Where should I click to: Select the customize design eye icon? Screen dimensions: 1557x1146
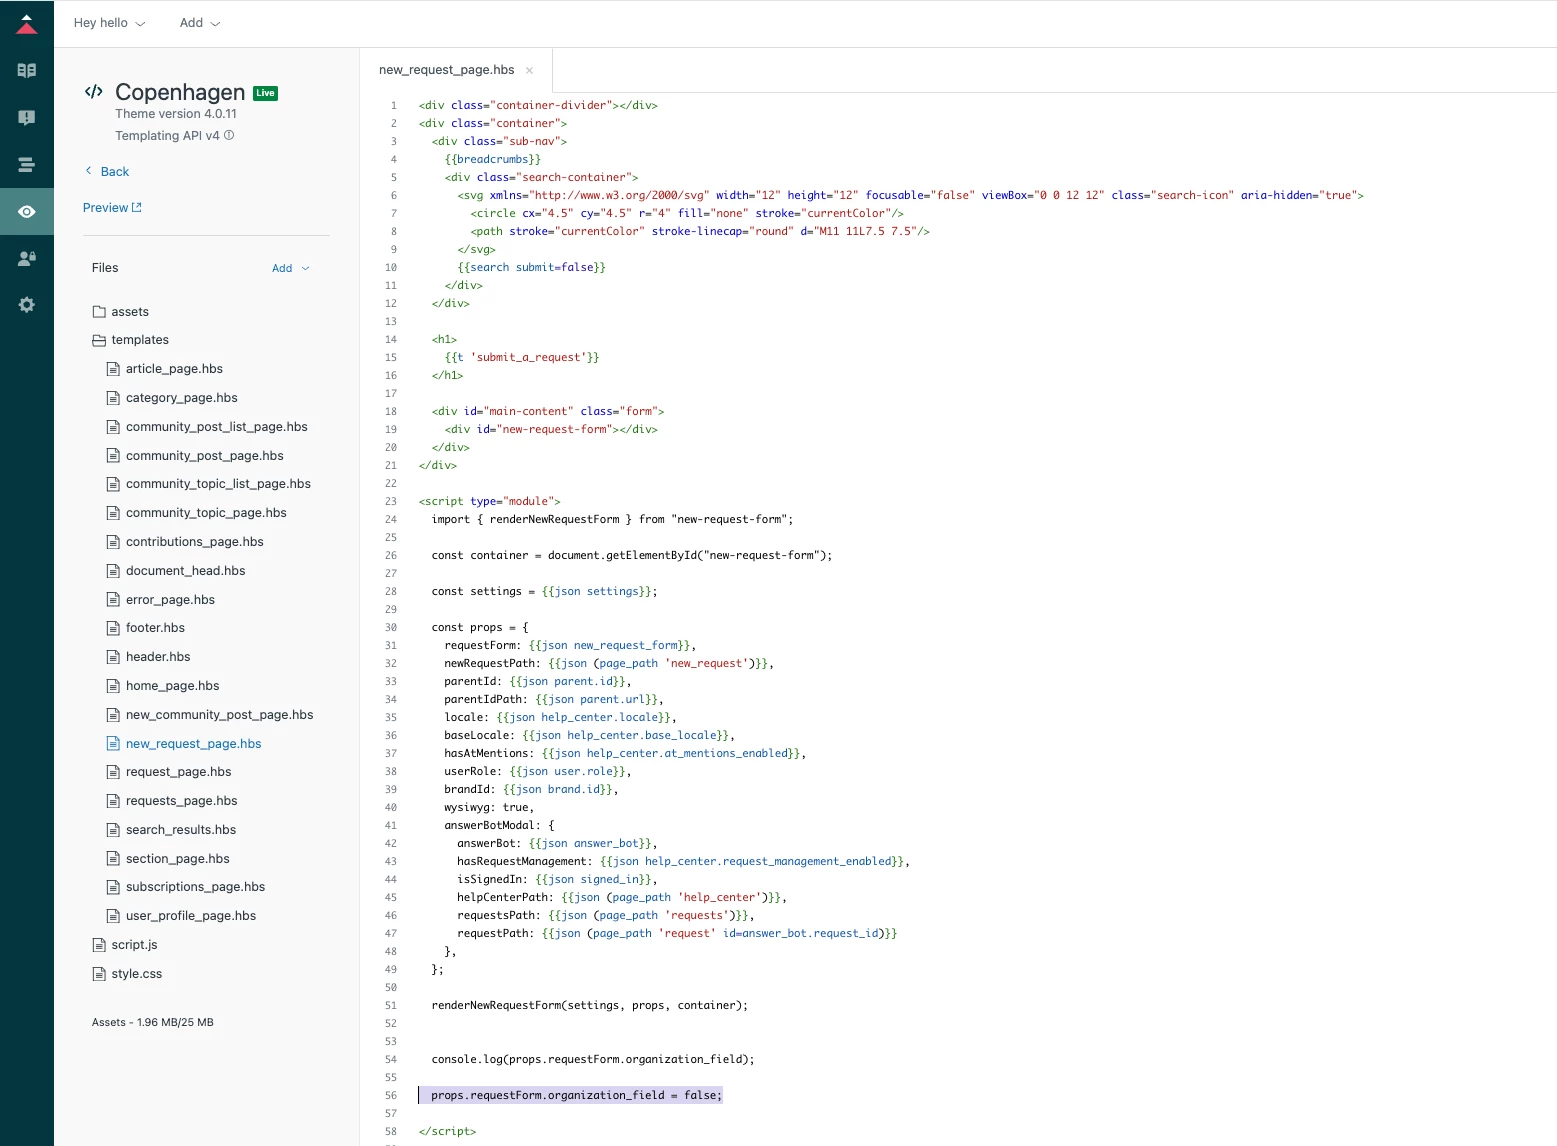(27, 212)
